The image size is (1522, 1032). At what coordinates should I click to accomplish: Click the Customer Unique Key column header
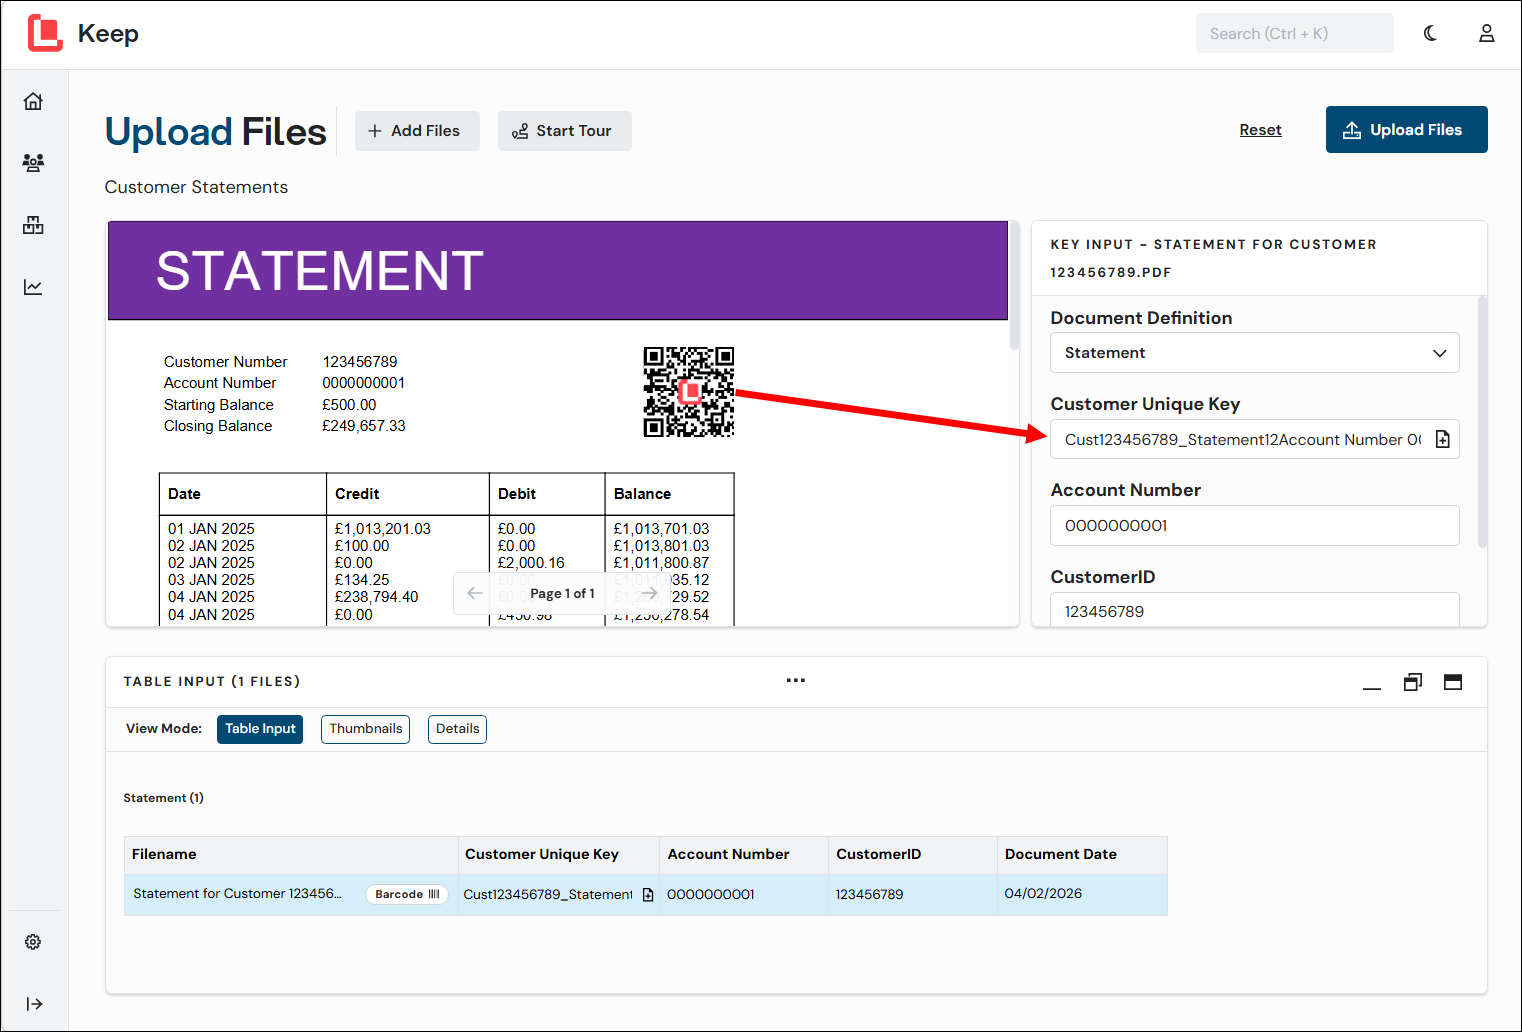click(559, 855)
